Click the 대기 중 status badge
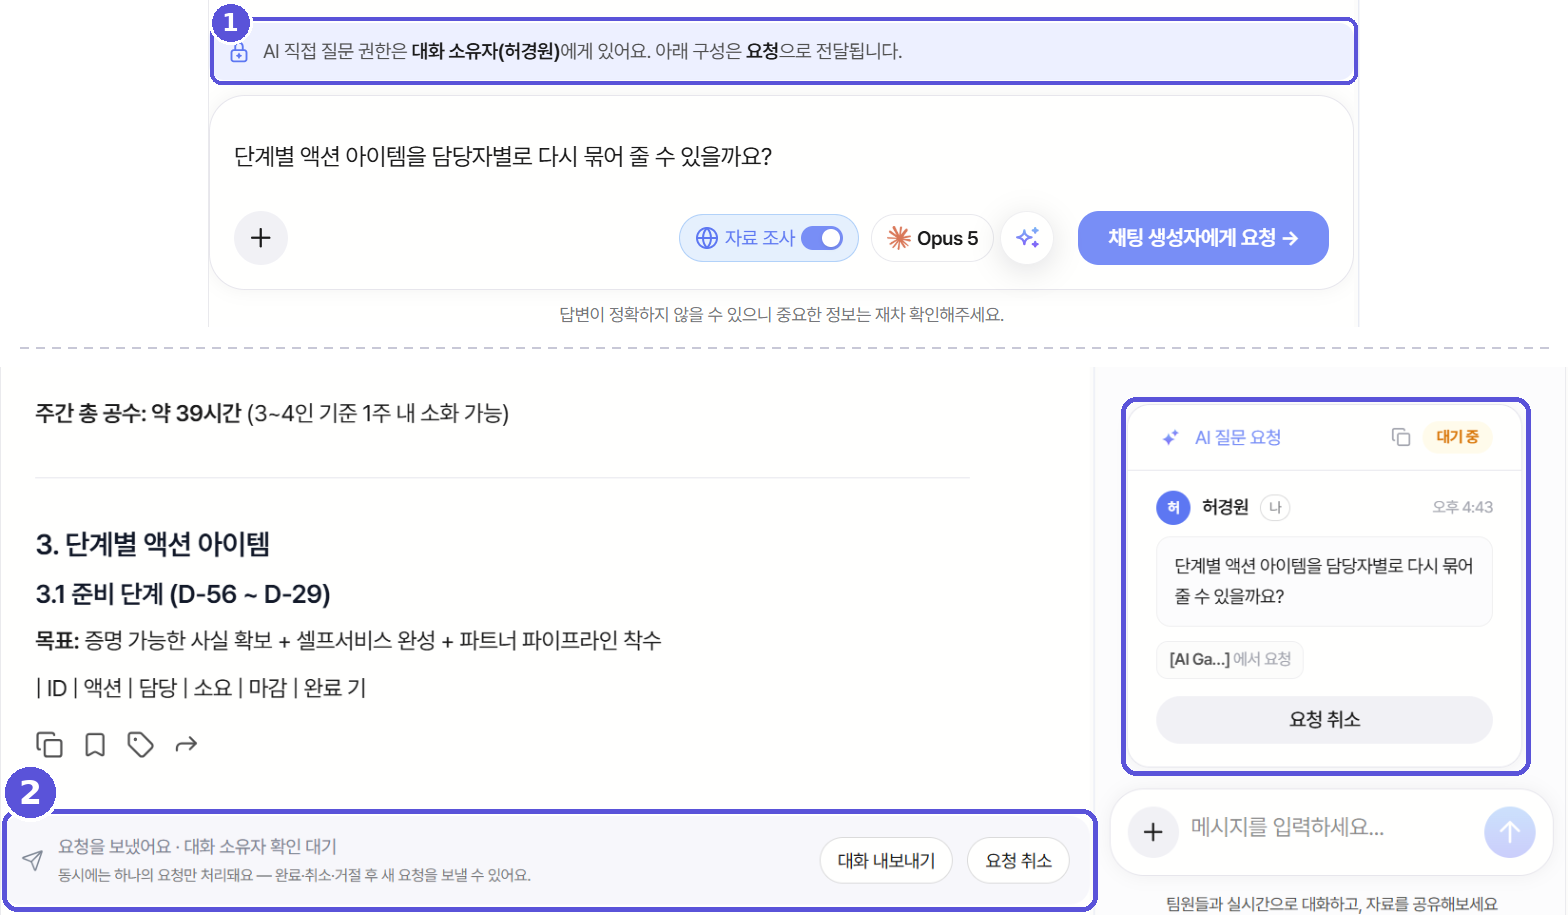This screenshot has width=1568, height=915. point(1457,437)
